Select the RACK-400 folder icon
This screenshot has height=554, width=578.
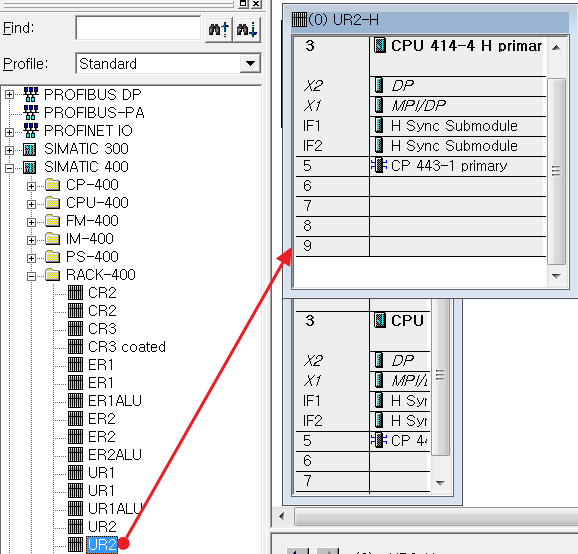coord(53,275)
